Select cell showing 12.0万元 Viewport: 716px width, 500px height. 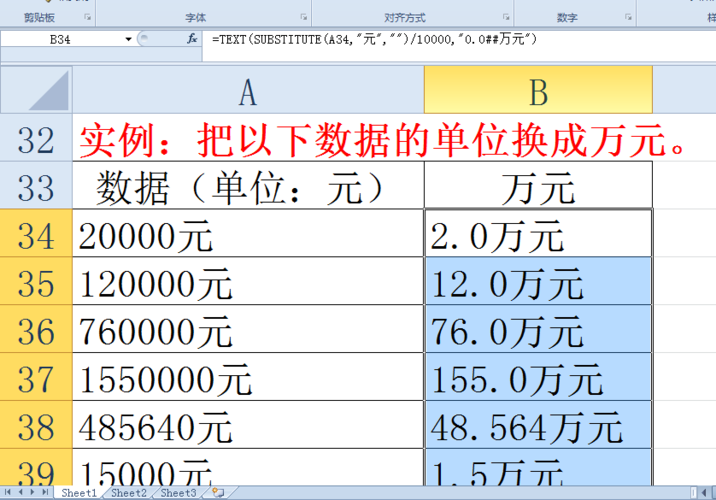coord(538,281)
